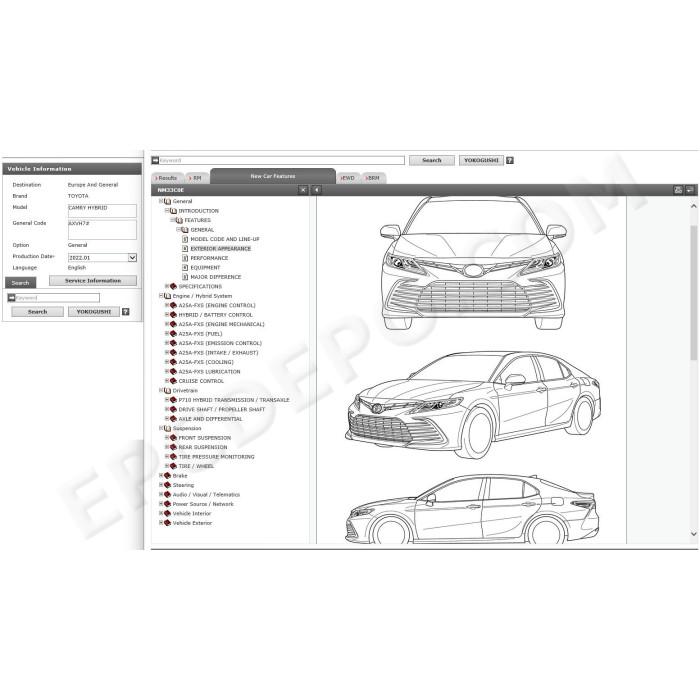The height and width of the screenshot is (700, 700).
Task: Click the General Code field AXVH7#
Action: [x=102, y=229]
